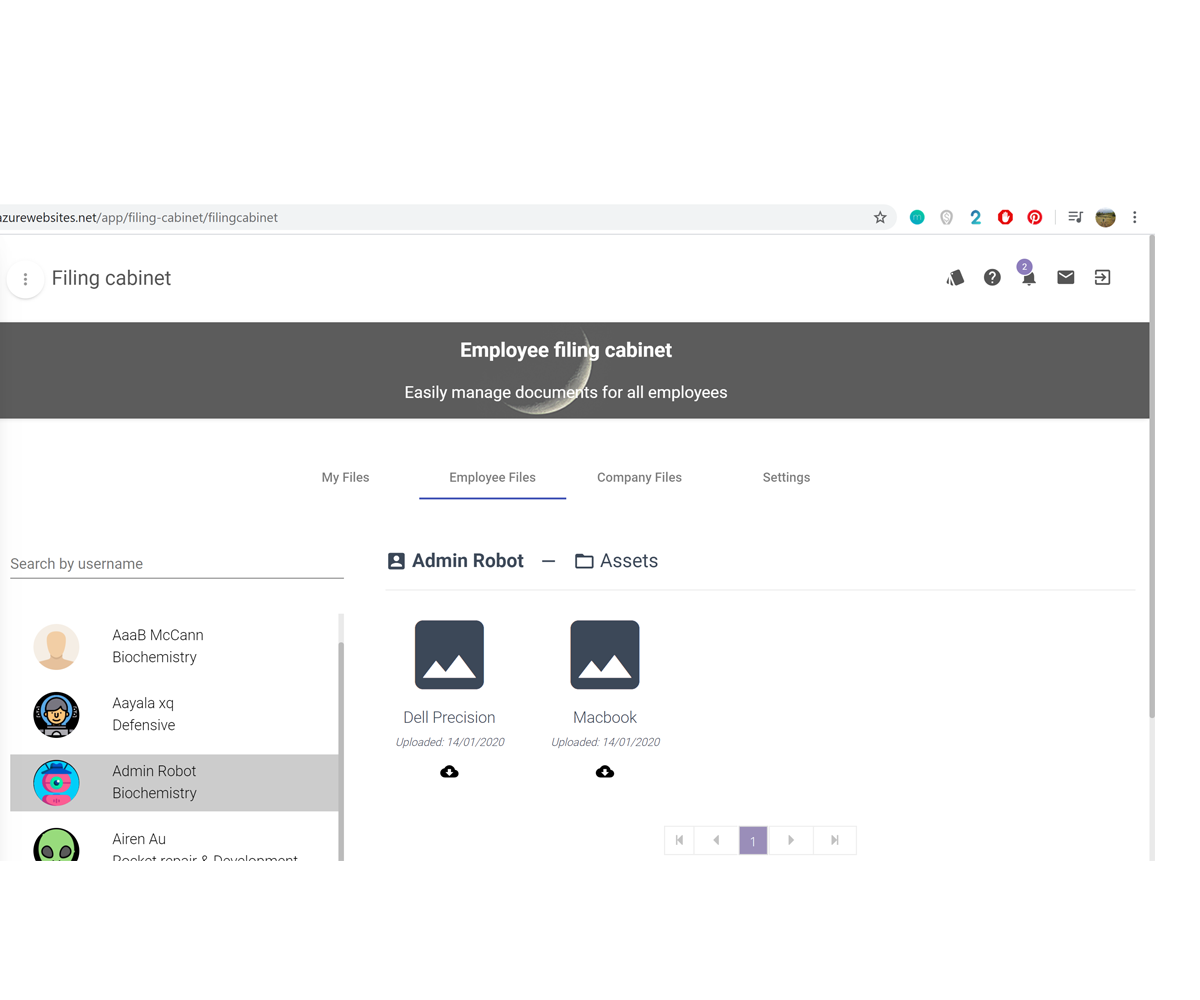Download the Dell Precision file
Image resolution: width=1200 pixels, height=1000 pixels.
pyautogui.click(x=449, y=772)
